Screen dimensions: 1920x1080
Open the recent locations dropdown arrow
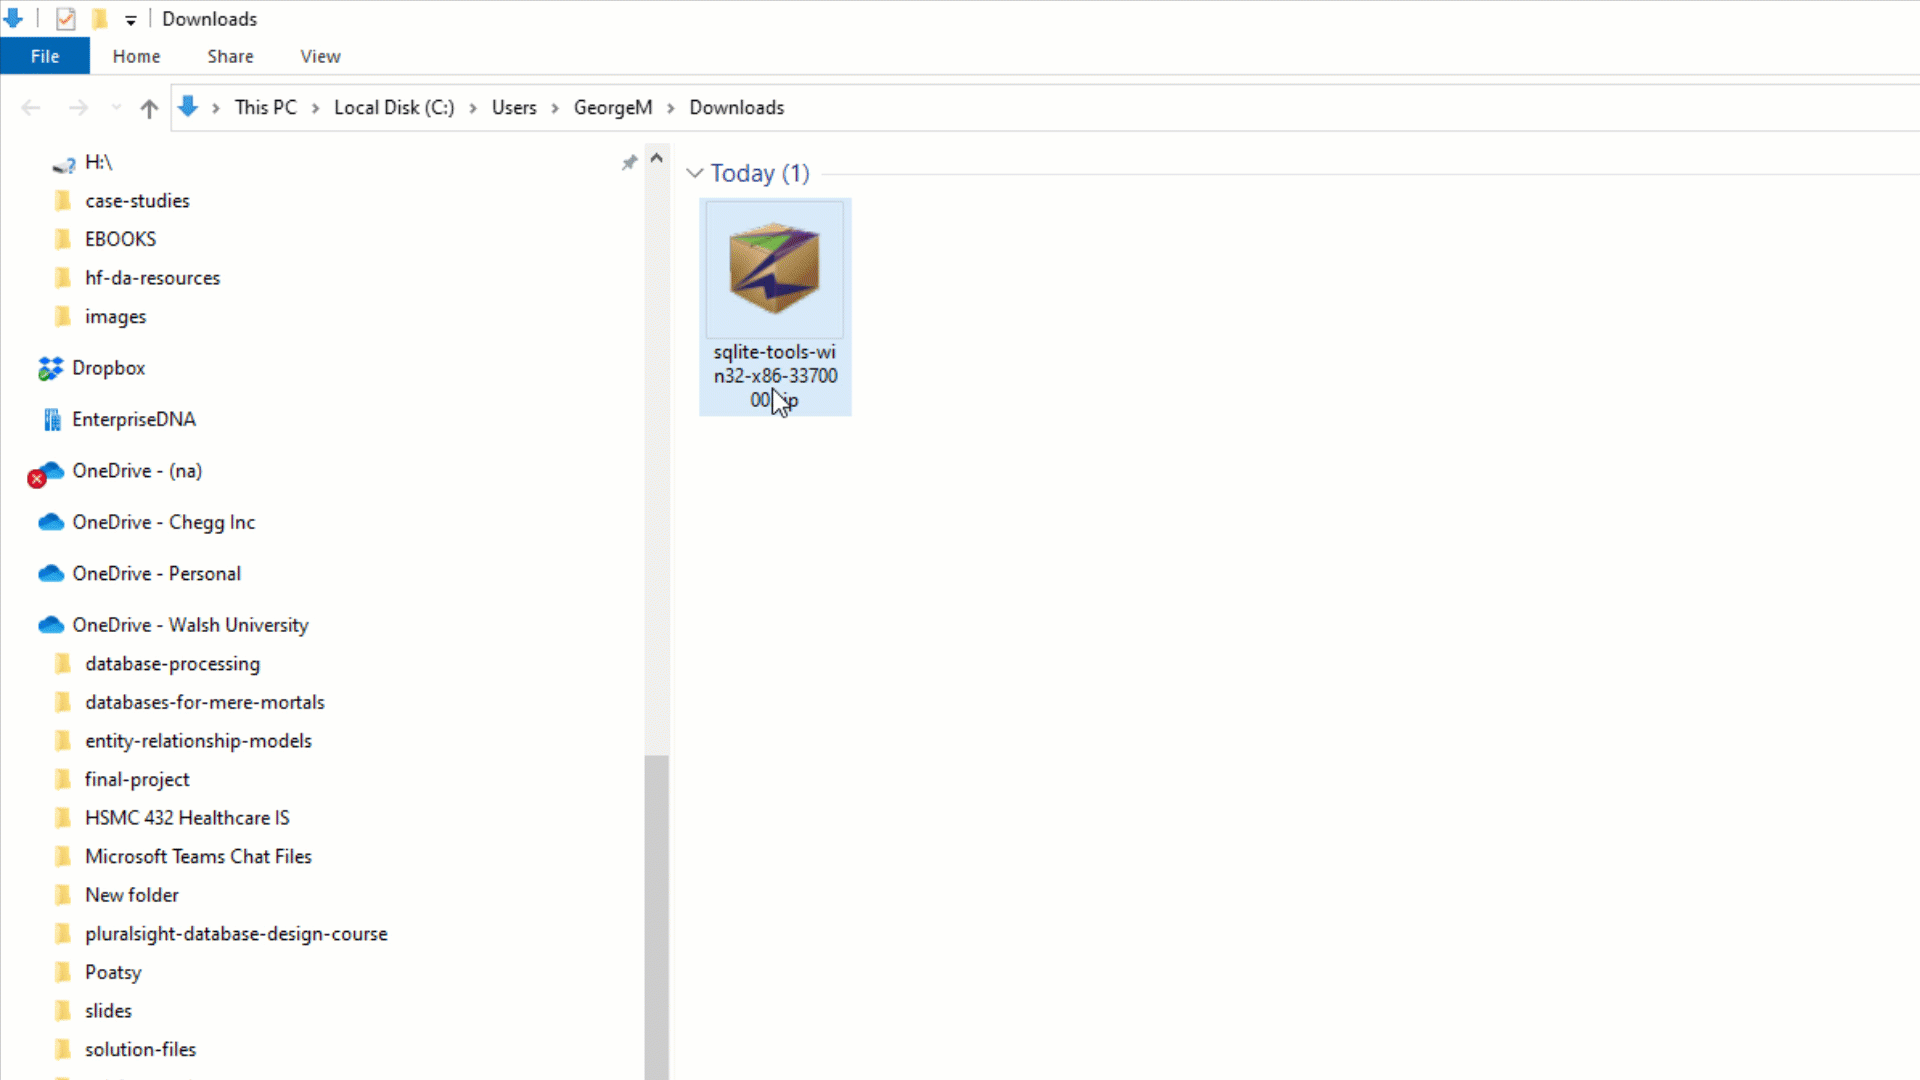[116, 108]
